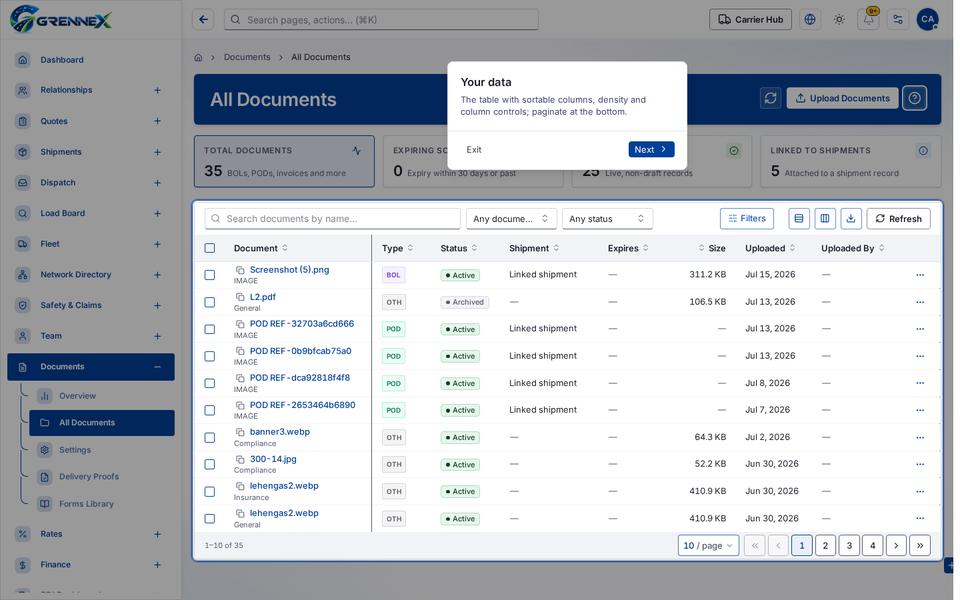Open the notifications bell
The height and width of the screenshot is (600, 960).
click(x=869, y=20)
